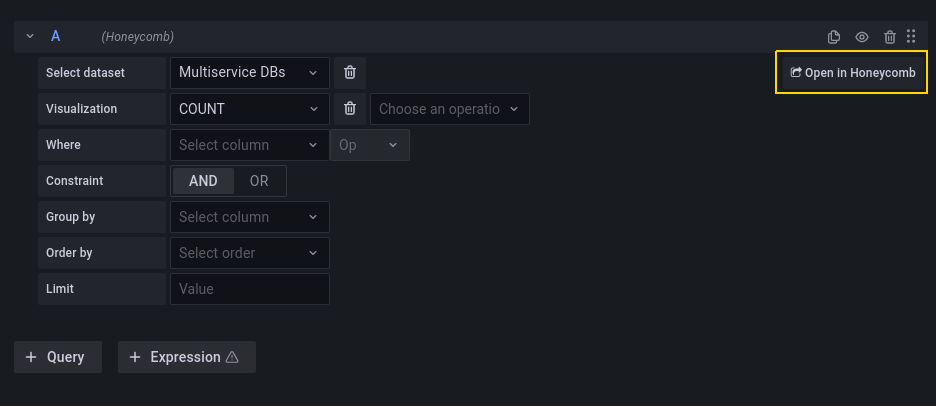
Task: Click the warning icon on the Expression button
Action: 232,357
